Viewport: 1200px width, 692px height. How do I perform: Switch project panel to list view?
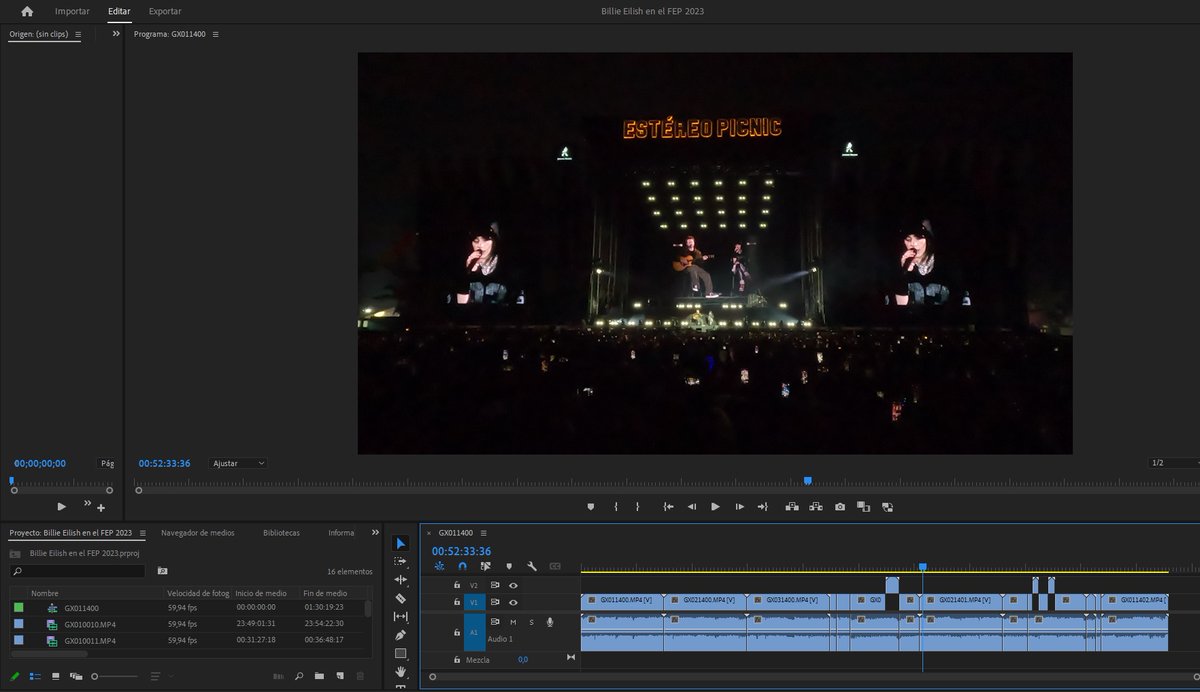(x=34, y=677)
